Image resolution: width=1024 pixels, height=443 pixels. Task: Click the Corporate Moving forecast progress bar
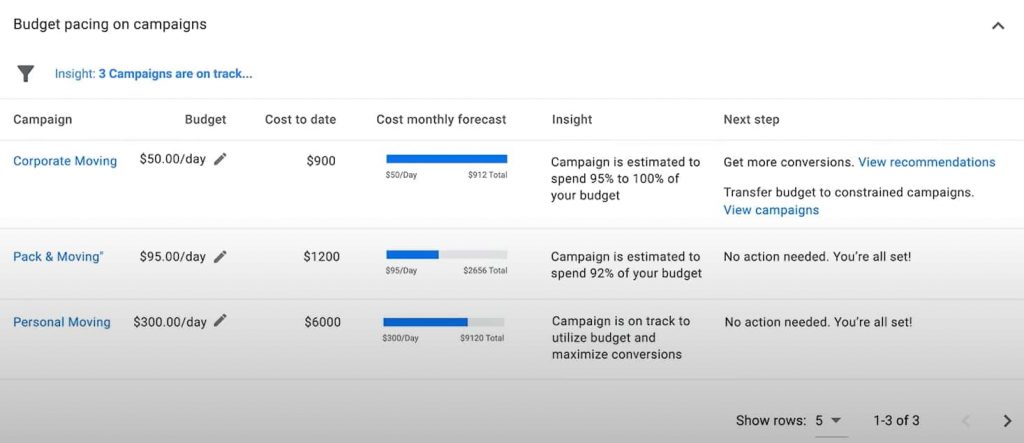(447, 159)
